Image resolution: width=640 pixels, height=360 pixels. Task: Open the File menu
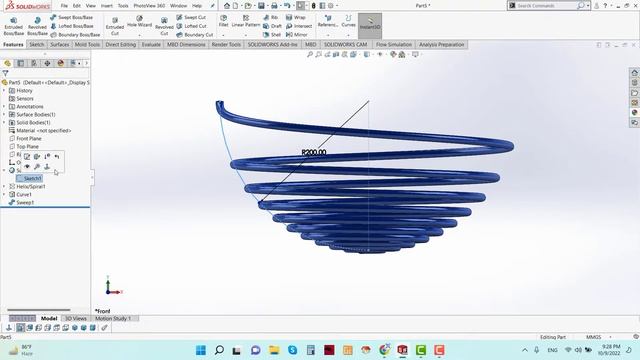click(x=64, y=6)
